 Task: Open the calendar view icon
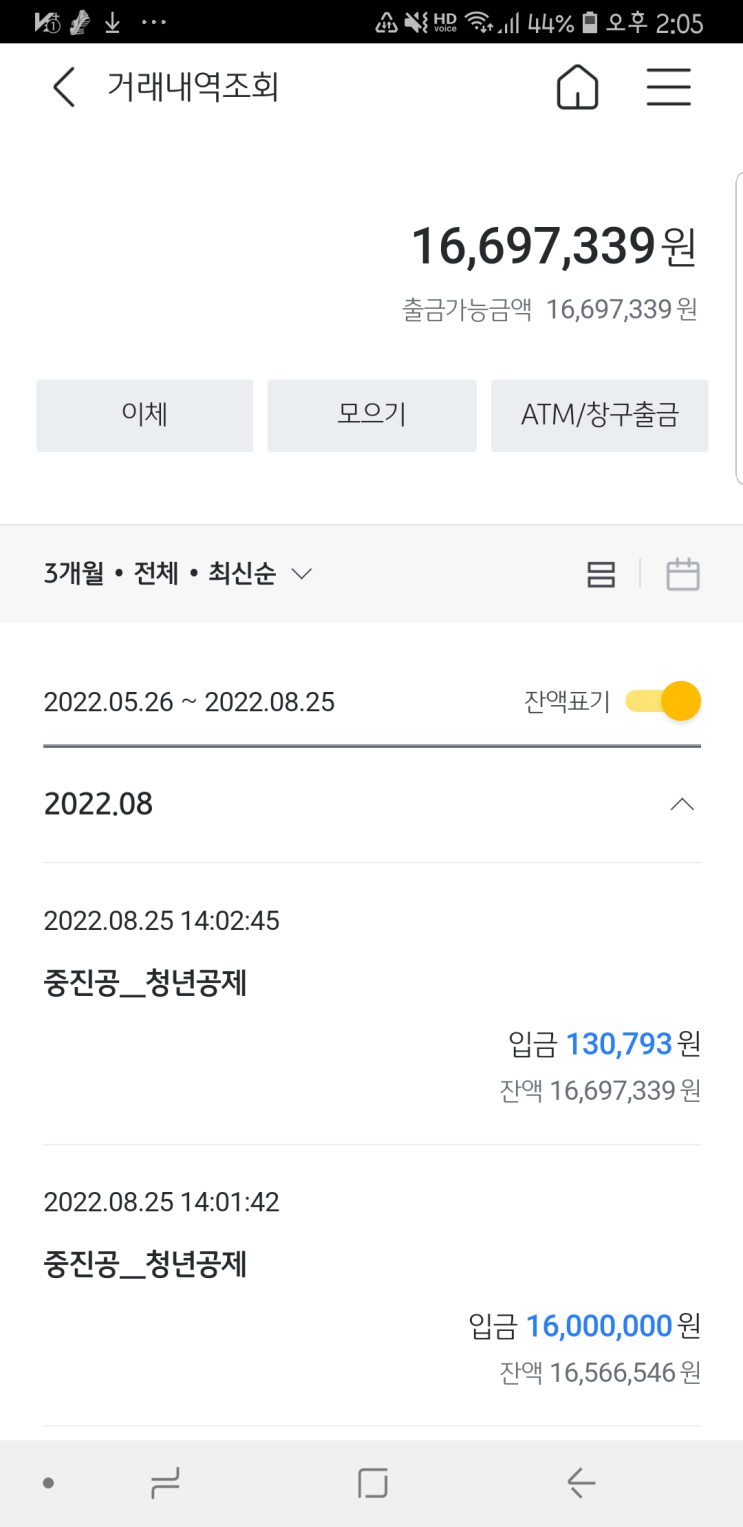click(x=683, y=574)
